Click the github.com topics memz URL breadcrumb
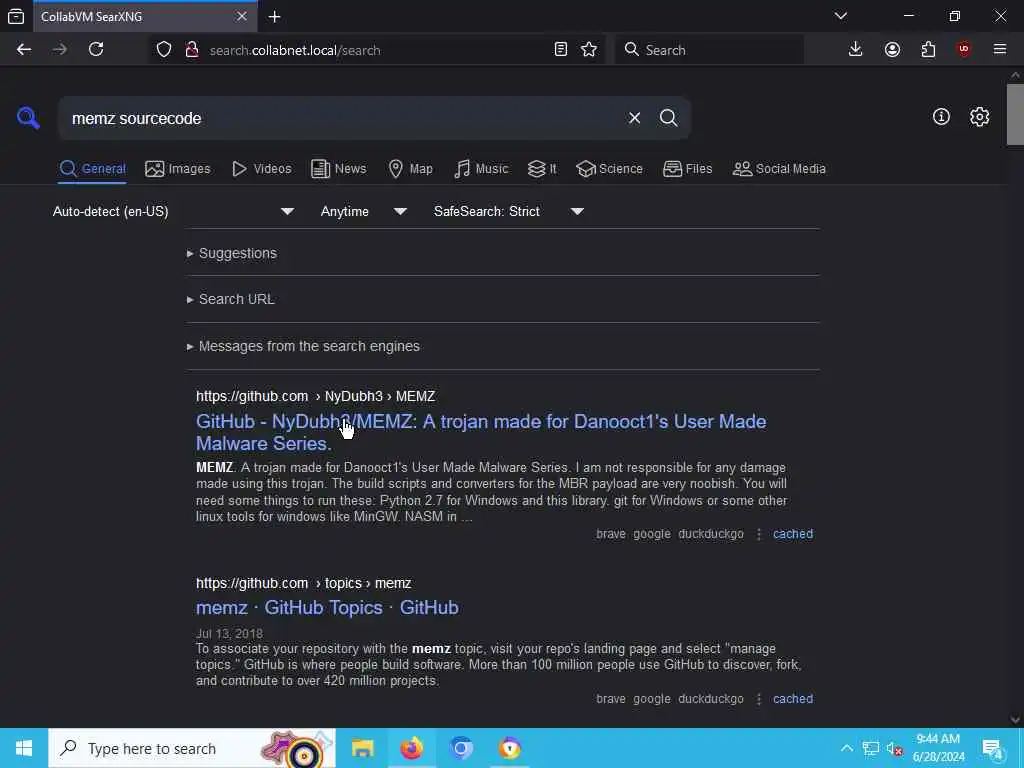1024x768 pixels. pos(304,583)
